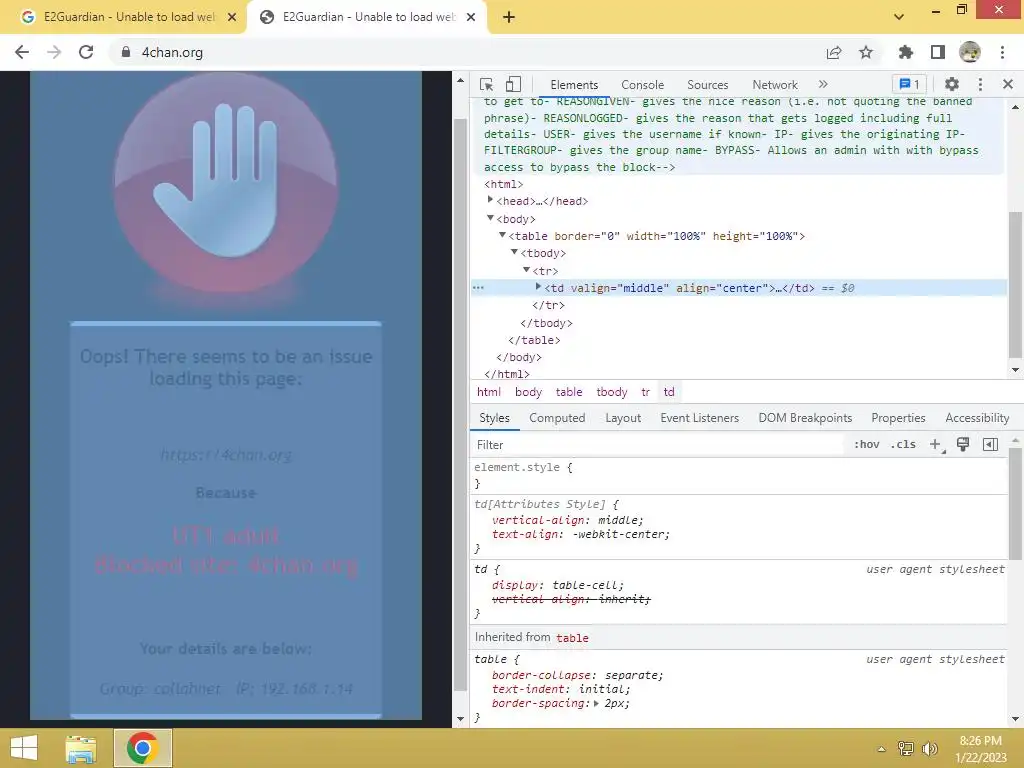The height and width of the screenshot is (768, 1024).
Task: Select html in the DOM breadcrumb
Action: [x=488, y=392]
